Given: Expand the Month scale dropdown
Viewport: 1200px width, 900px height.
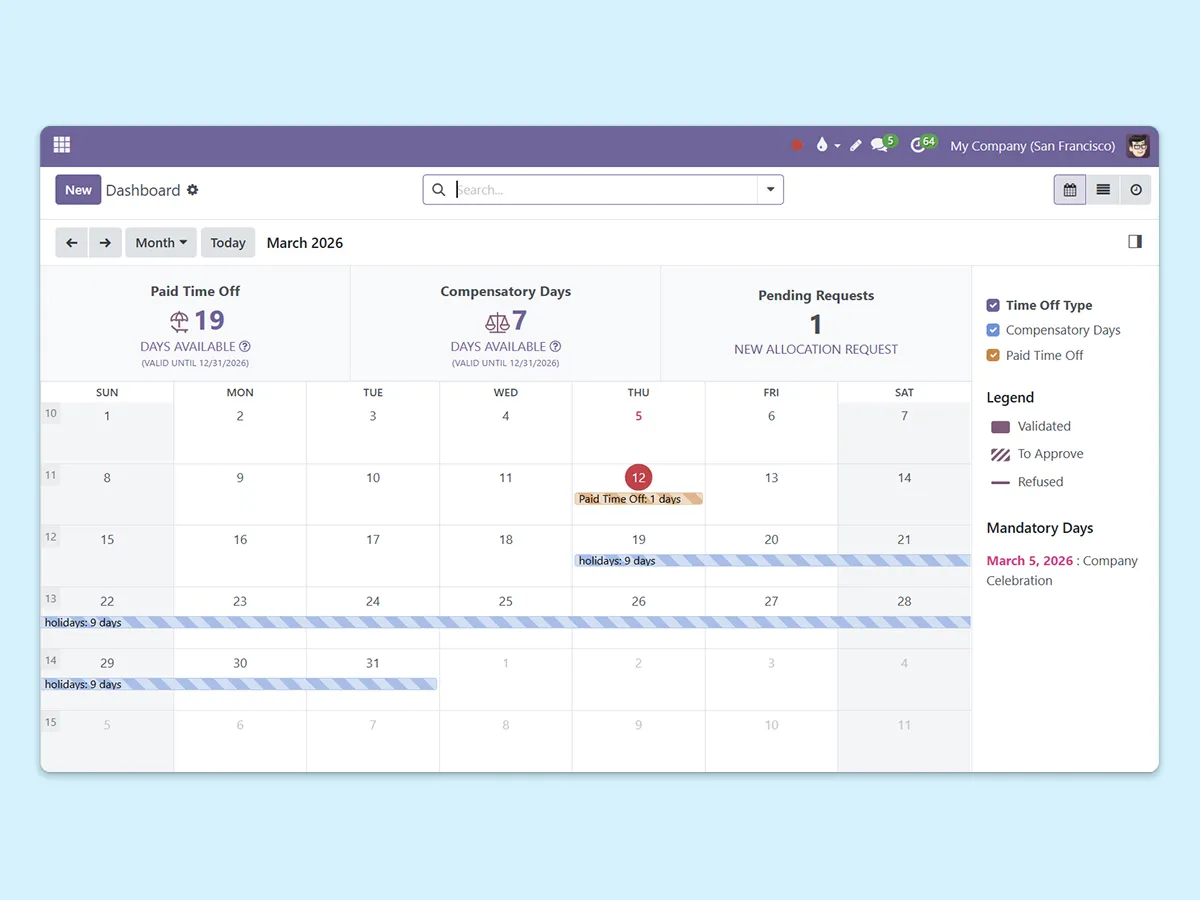Looking at the screenshot, I should (161, 243).
